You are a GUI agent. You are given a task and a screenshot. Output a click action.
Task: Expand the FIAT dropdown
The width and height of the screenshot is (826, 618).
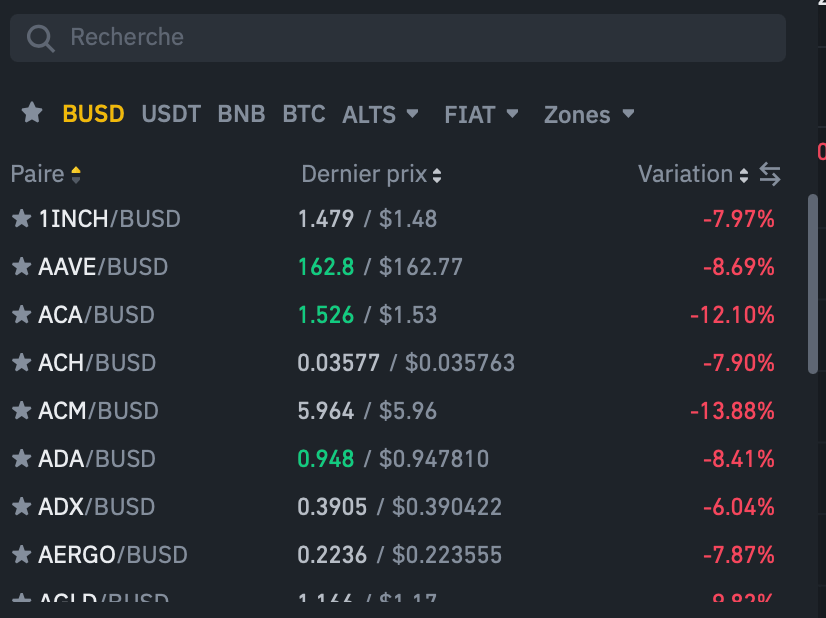[x=481, y=114]
